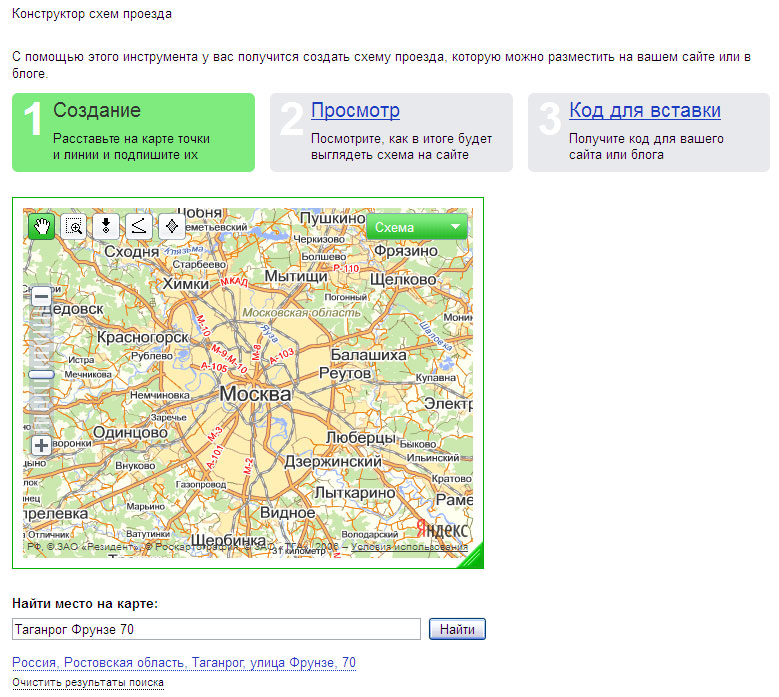
Task: Click the Красногорск label on the map
Action: (143, 337)
